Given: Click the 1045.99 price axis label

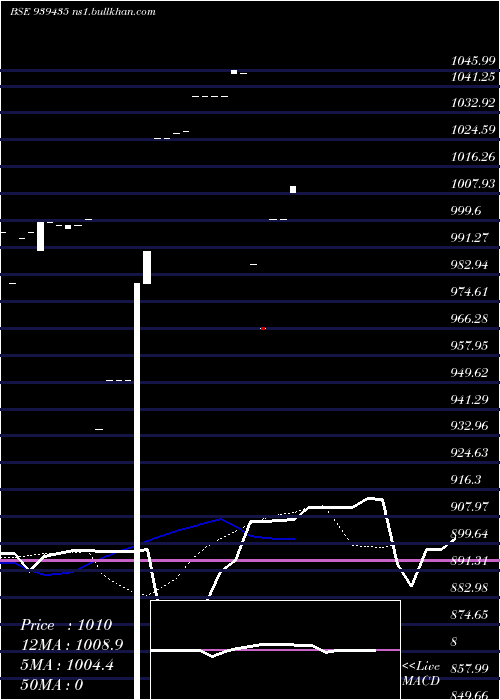Looking at the screenshot, I should [473, 61].
